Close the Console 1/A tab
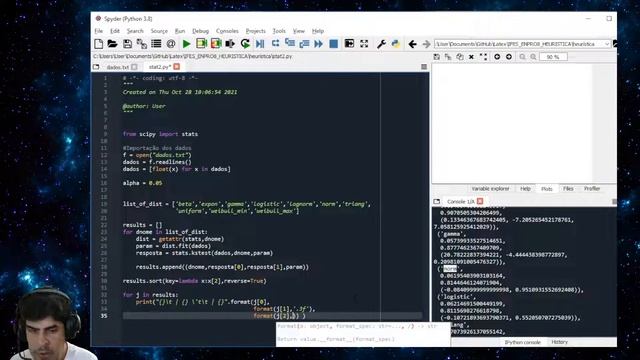Screen dimensions: 640x360 point(480,201)
